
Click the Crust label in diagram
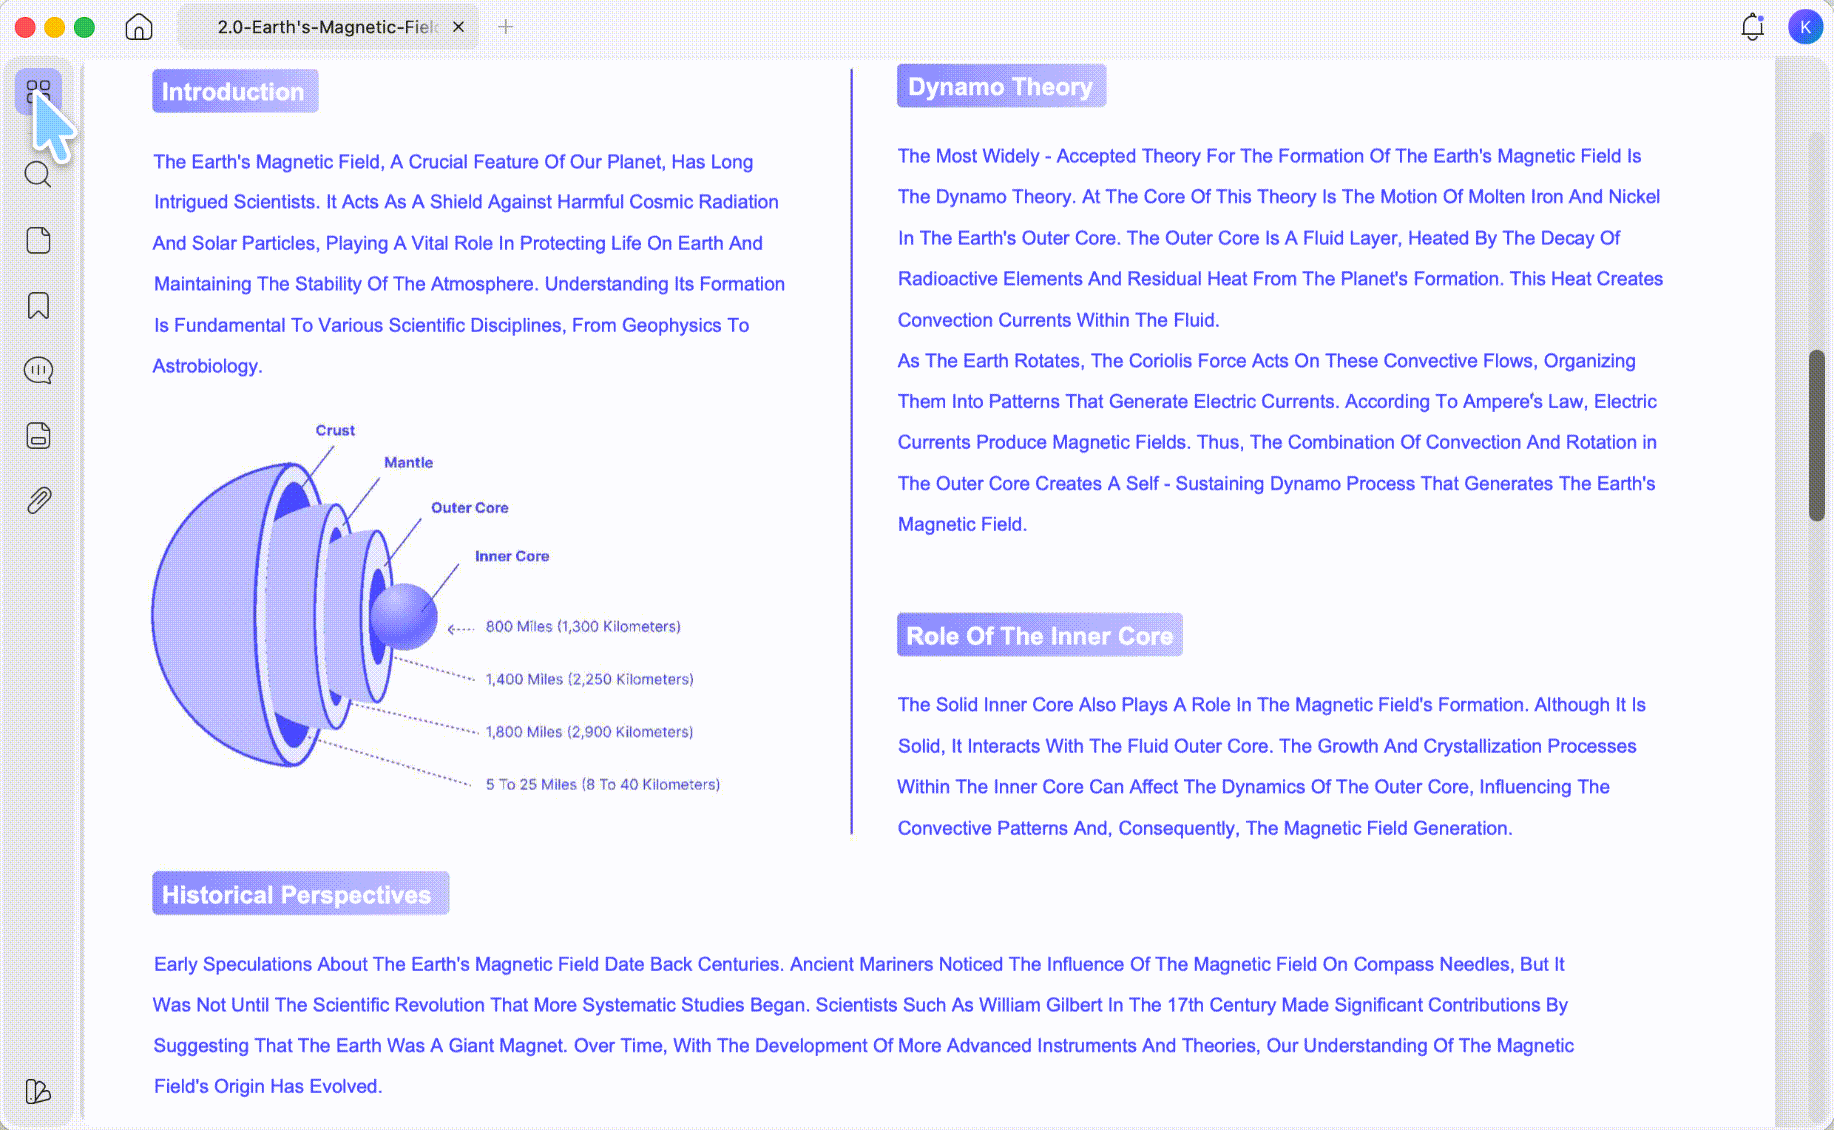point(335,430)
